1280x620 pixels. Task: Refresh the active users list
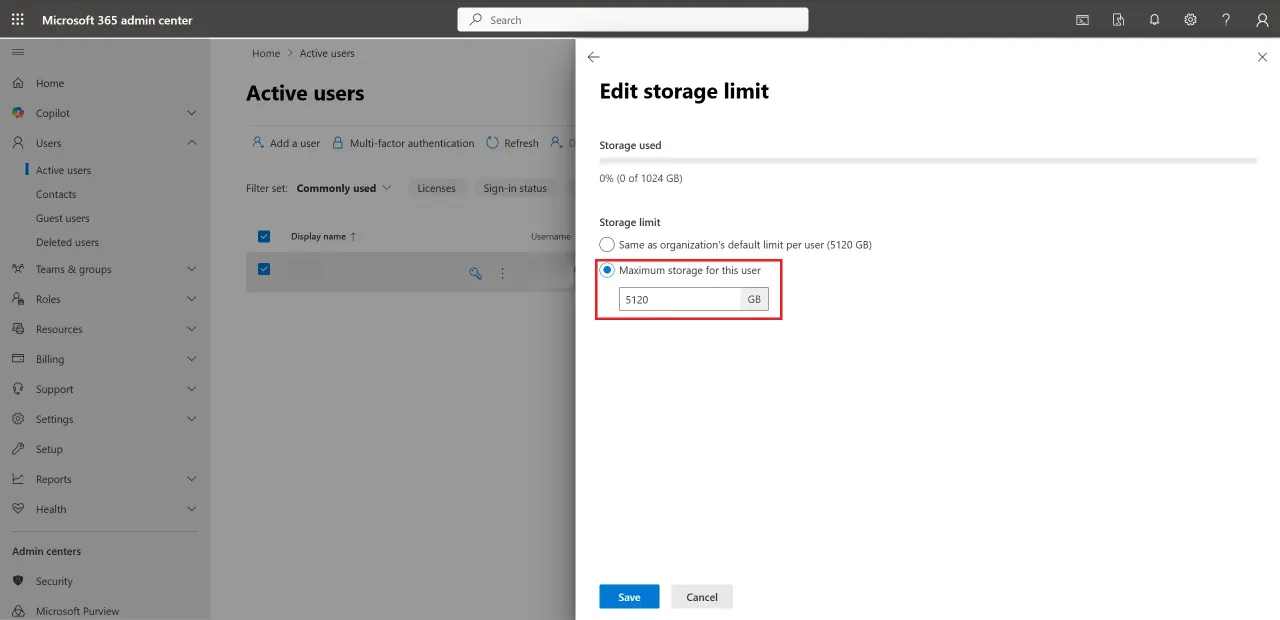coord(512,143)
